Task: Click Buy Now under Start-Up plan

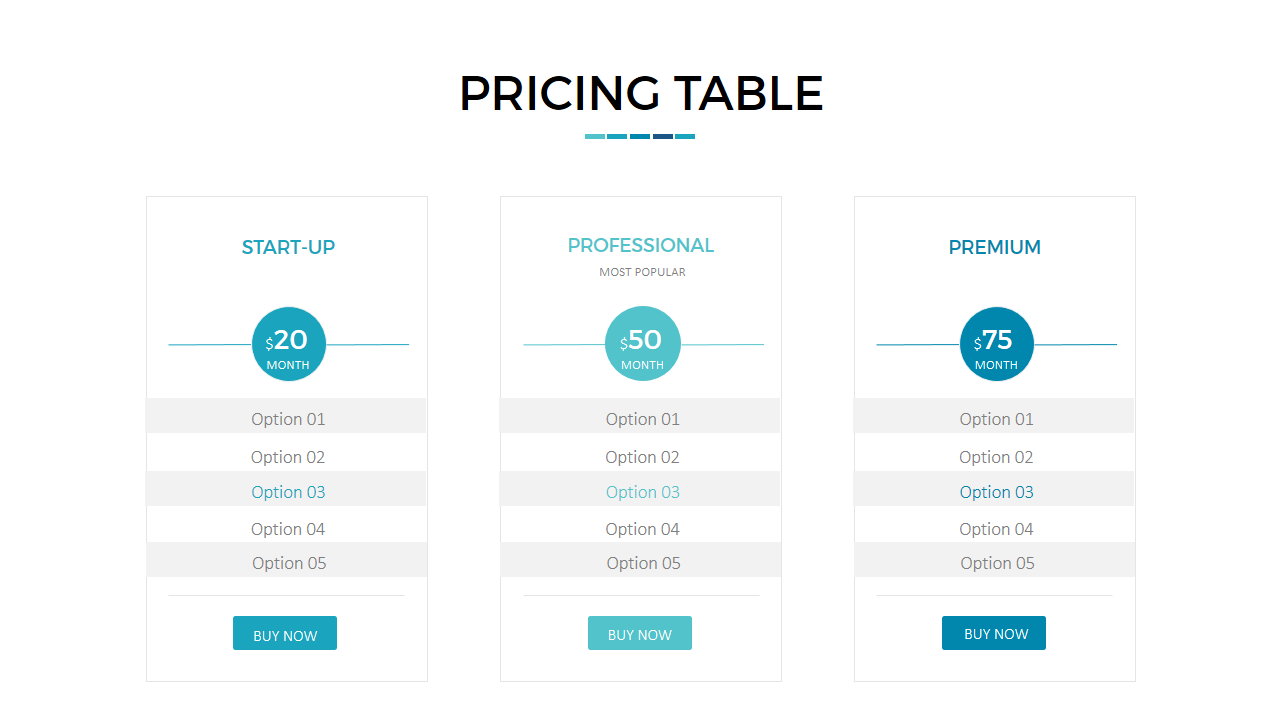Action: pyautogui.click(x=285, y=634)
